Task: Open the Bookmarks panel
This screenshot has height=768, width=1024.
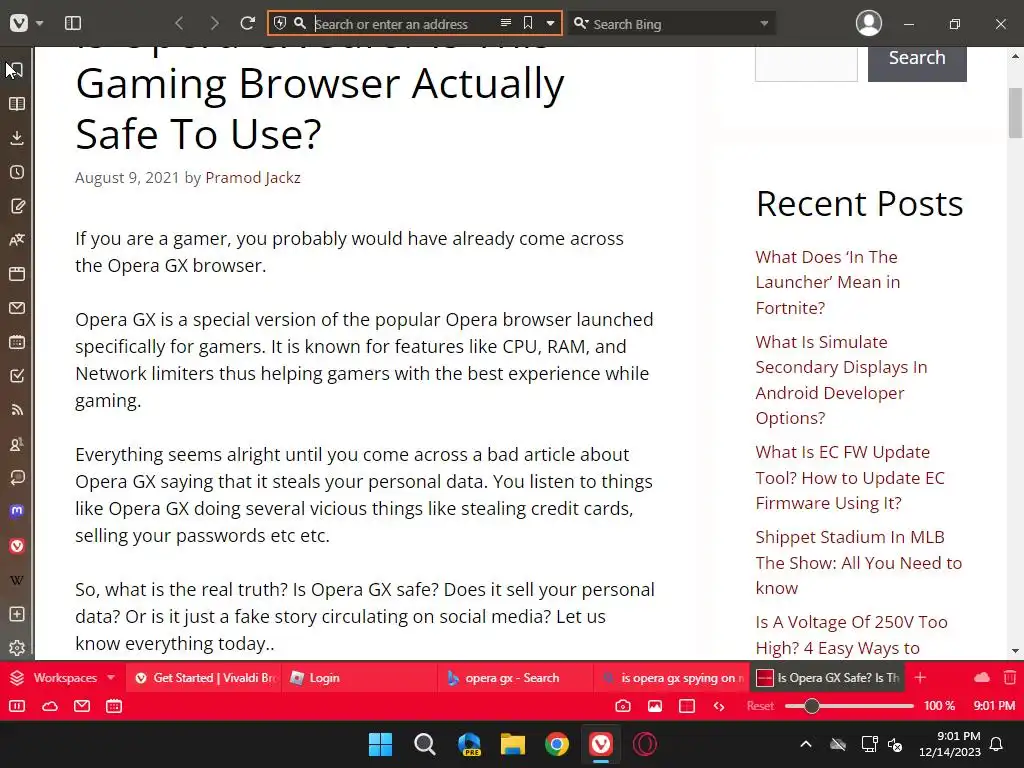Action: click(17, 70)
